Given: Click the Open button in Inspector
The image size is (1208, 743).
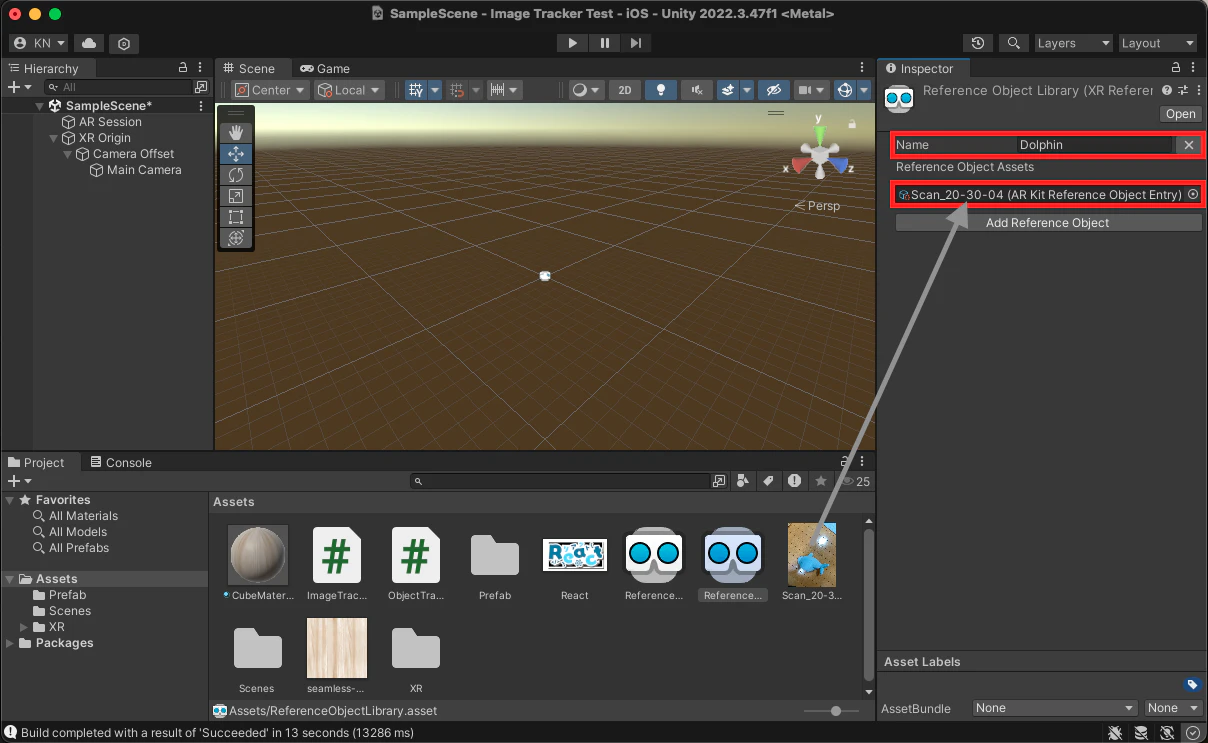Looking at the screenshot, I should (x=1180, y=113).
